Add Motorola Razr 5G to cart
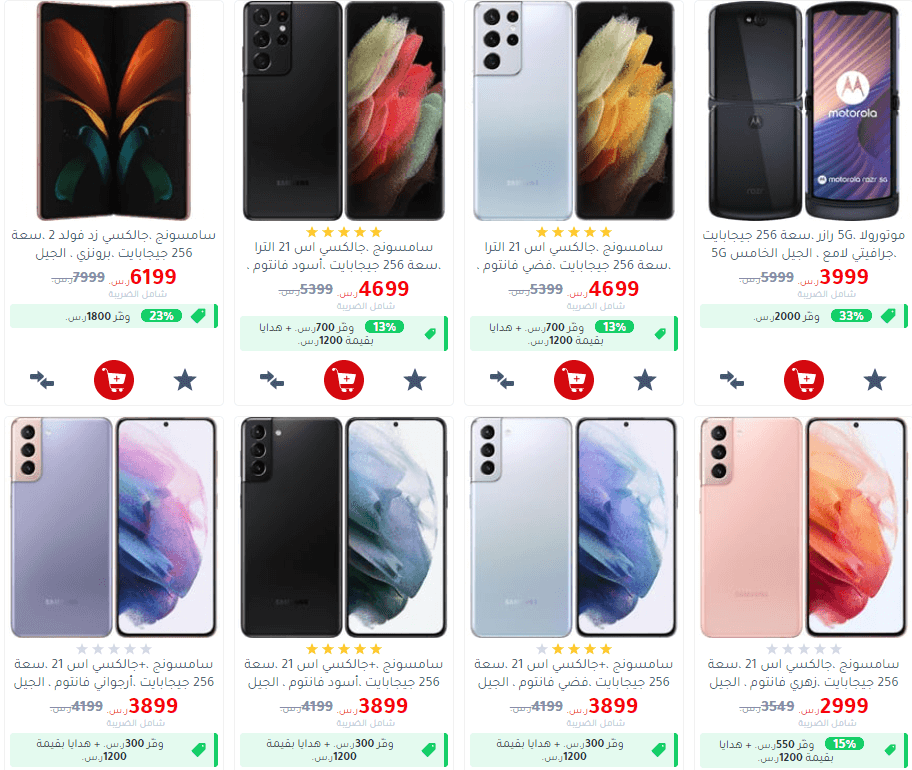Screen dimensions: 912x770 coord(804,380)
